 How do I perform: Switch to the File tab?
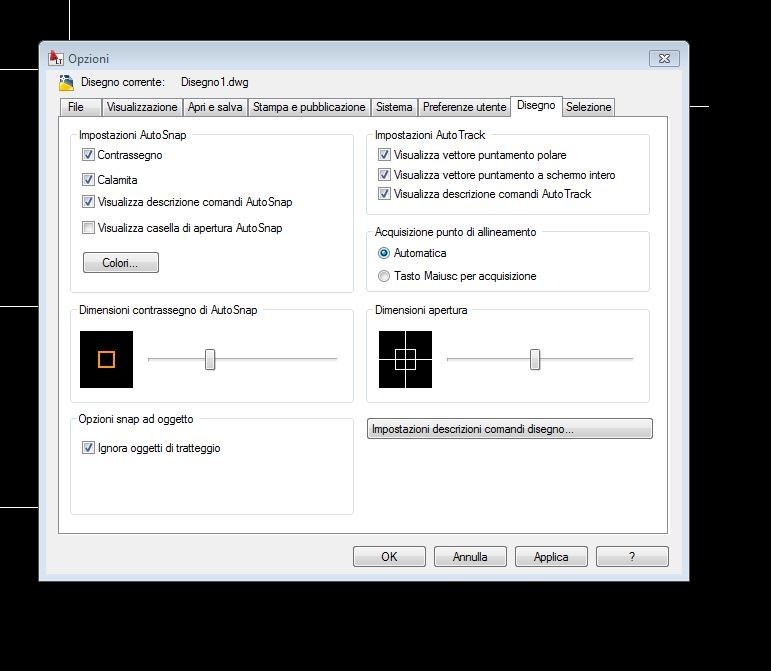point(81,107)
